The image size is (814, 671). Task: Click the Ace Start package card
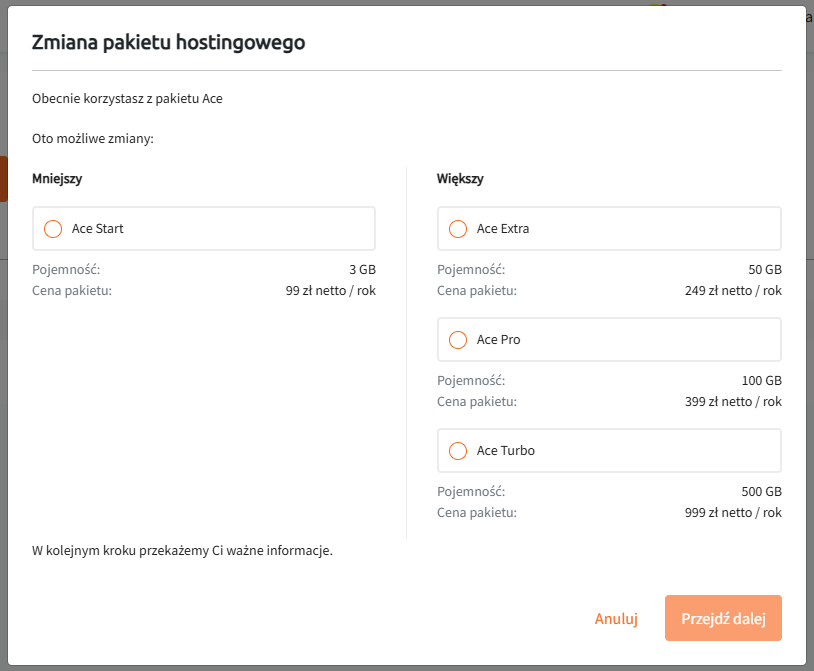pos(203,228)
